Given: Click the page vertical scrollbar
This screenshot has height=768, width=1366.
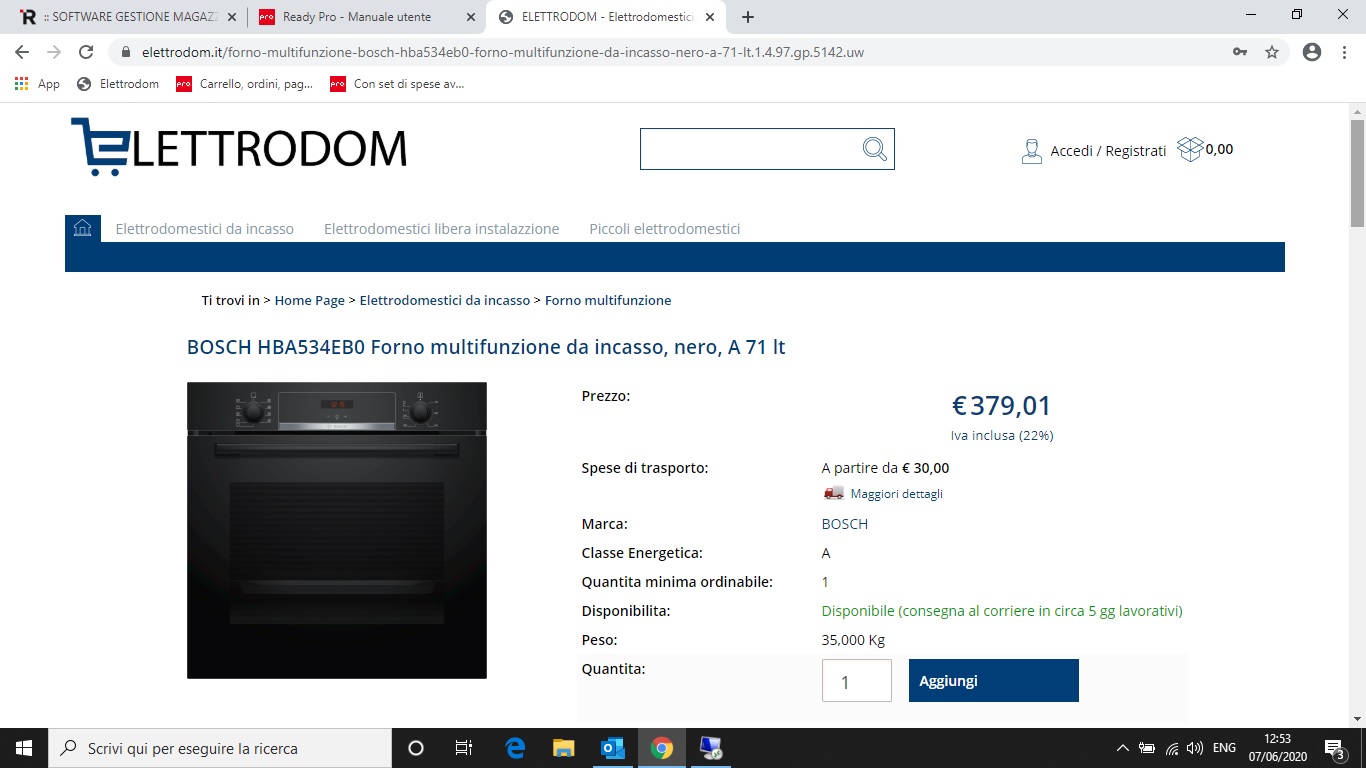Looking at the screenshot, I should [x=1357, y=414].
